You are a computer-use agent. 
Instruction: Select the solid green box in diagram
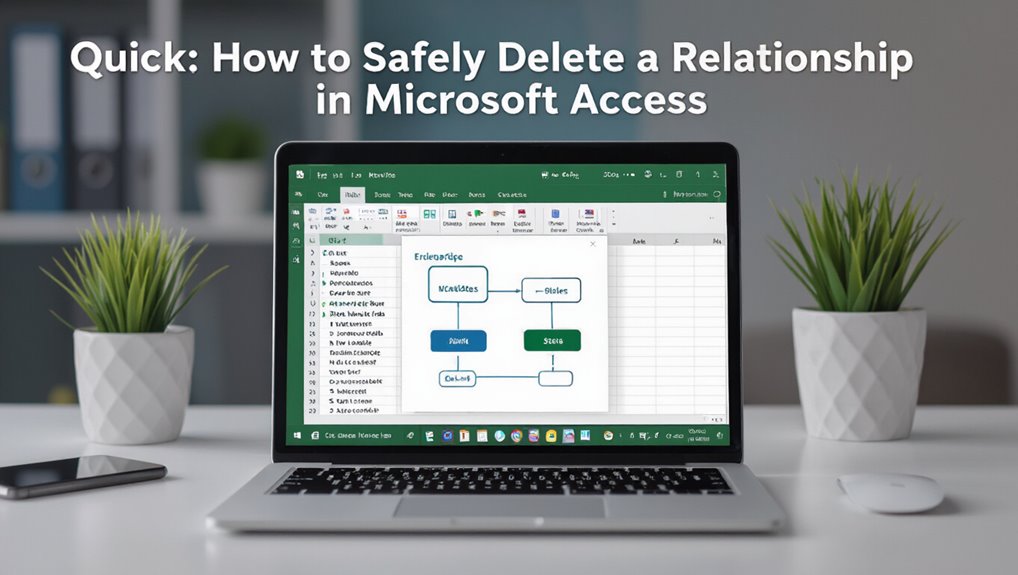pyautogui.click(x=552, y=340)
